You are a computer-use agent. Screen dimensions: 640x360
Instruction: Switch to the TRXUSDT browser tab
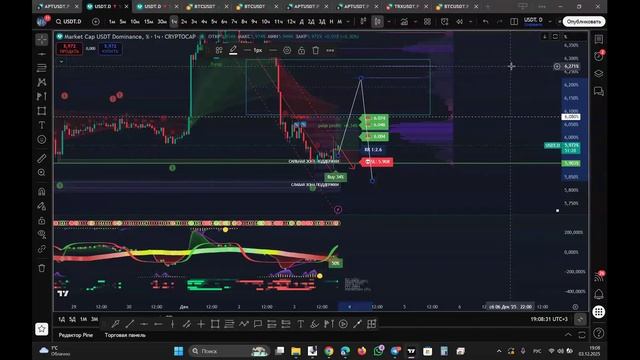(x=406, y=7)
